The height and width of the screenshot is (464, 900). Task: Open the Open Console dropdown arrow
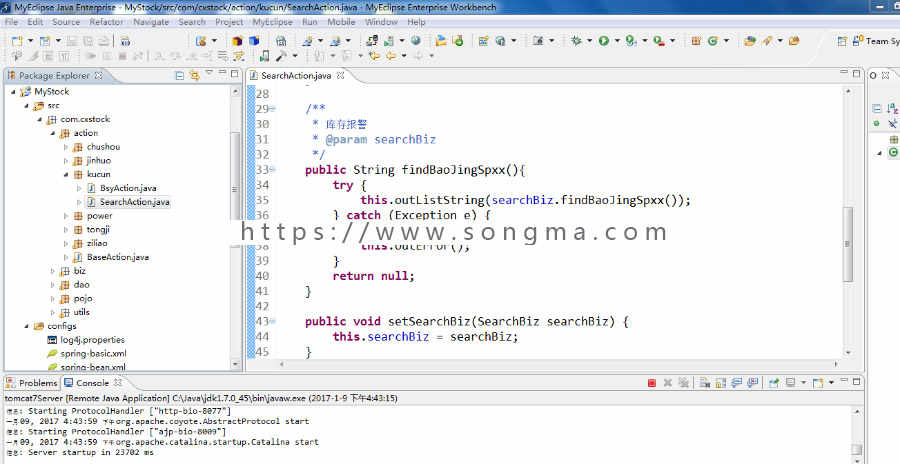pyautogui.click(x=831, y=382)
